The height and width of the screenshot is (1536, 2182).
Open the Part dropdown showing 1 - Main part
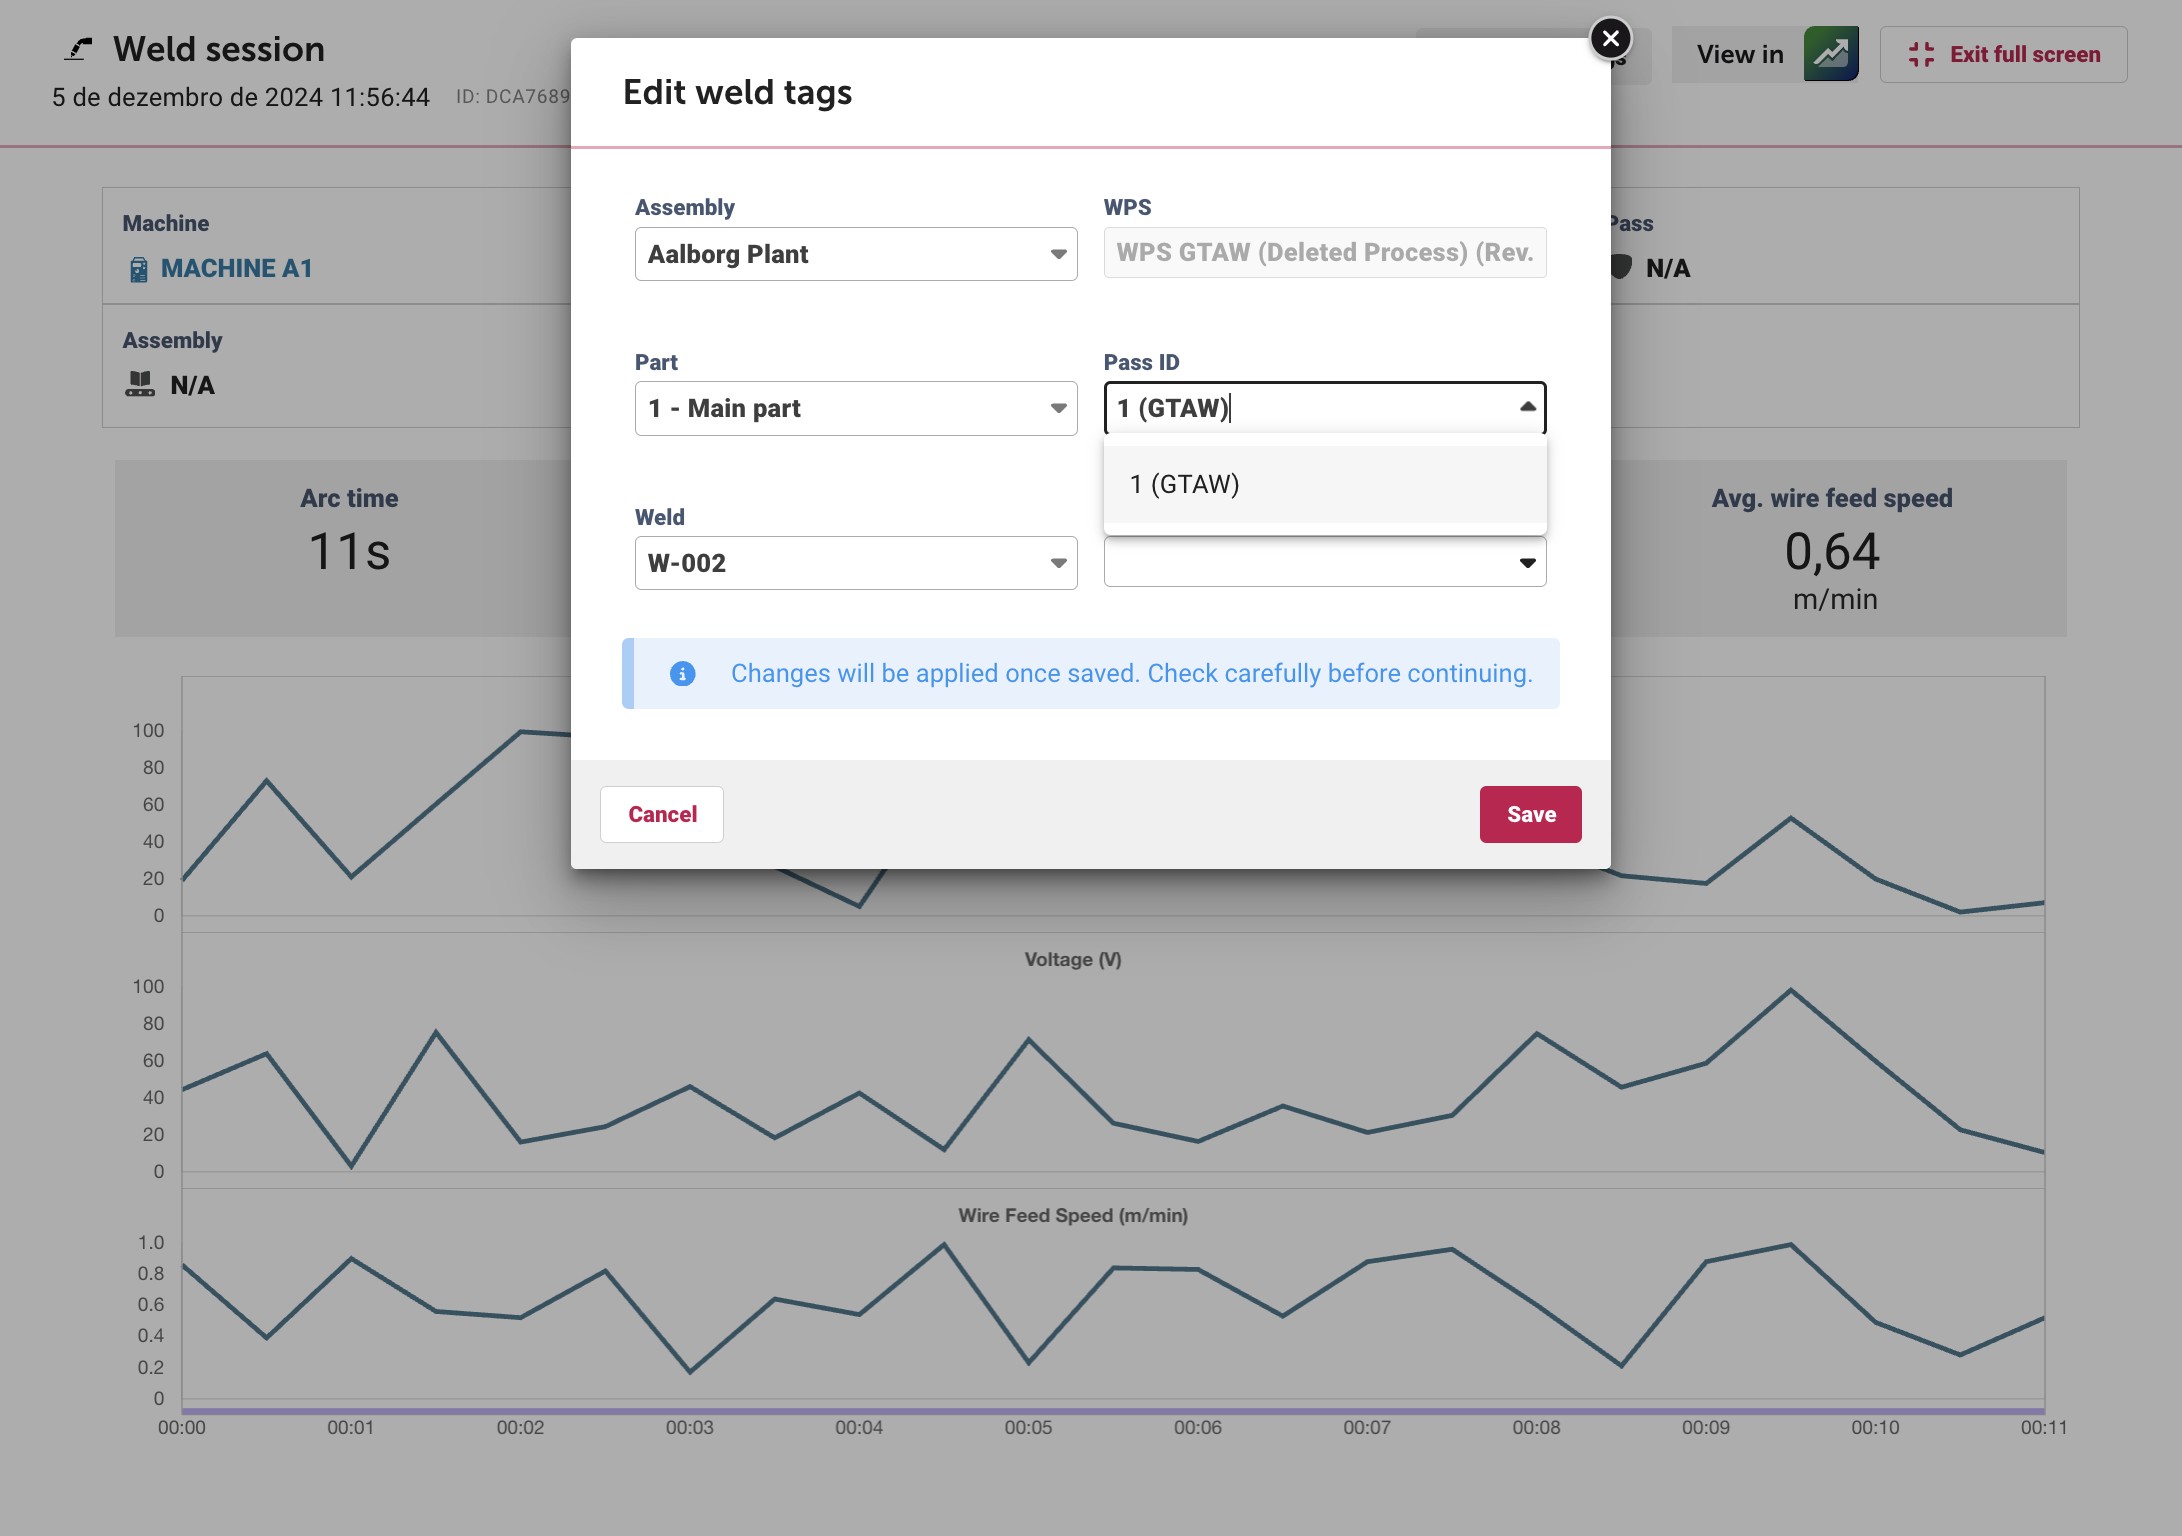tap(856, 408)
